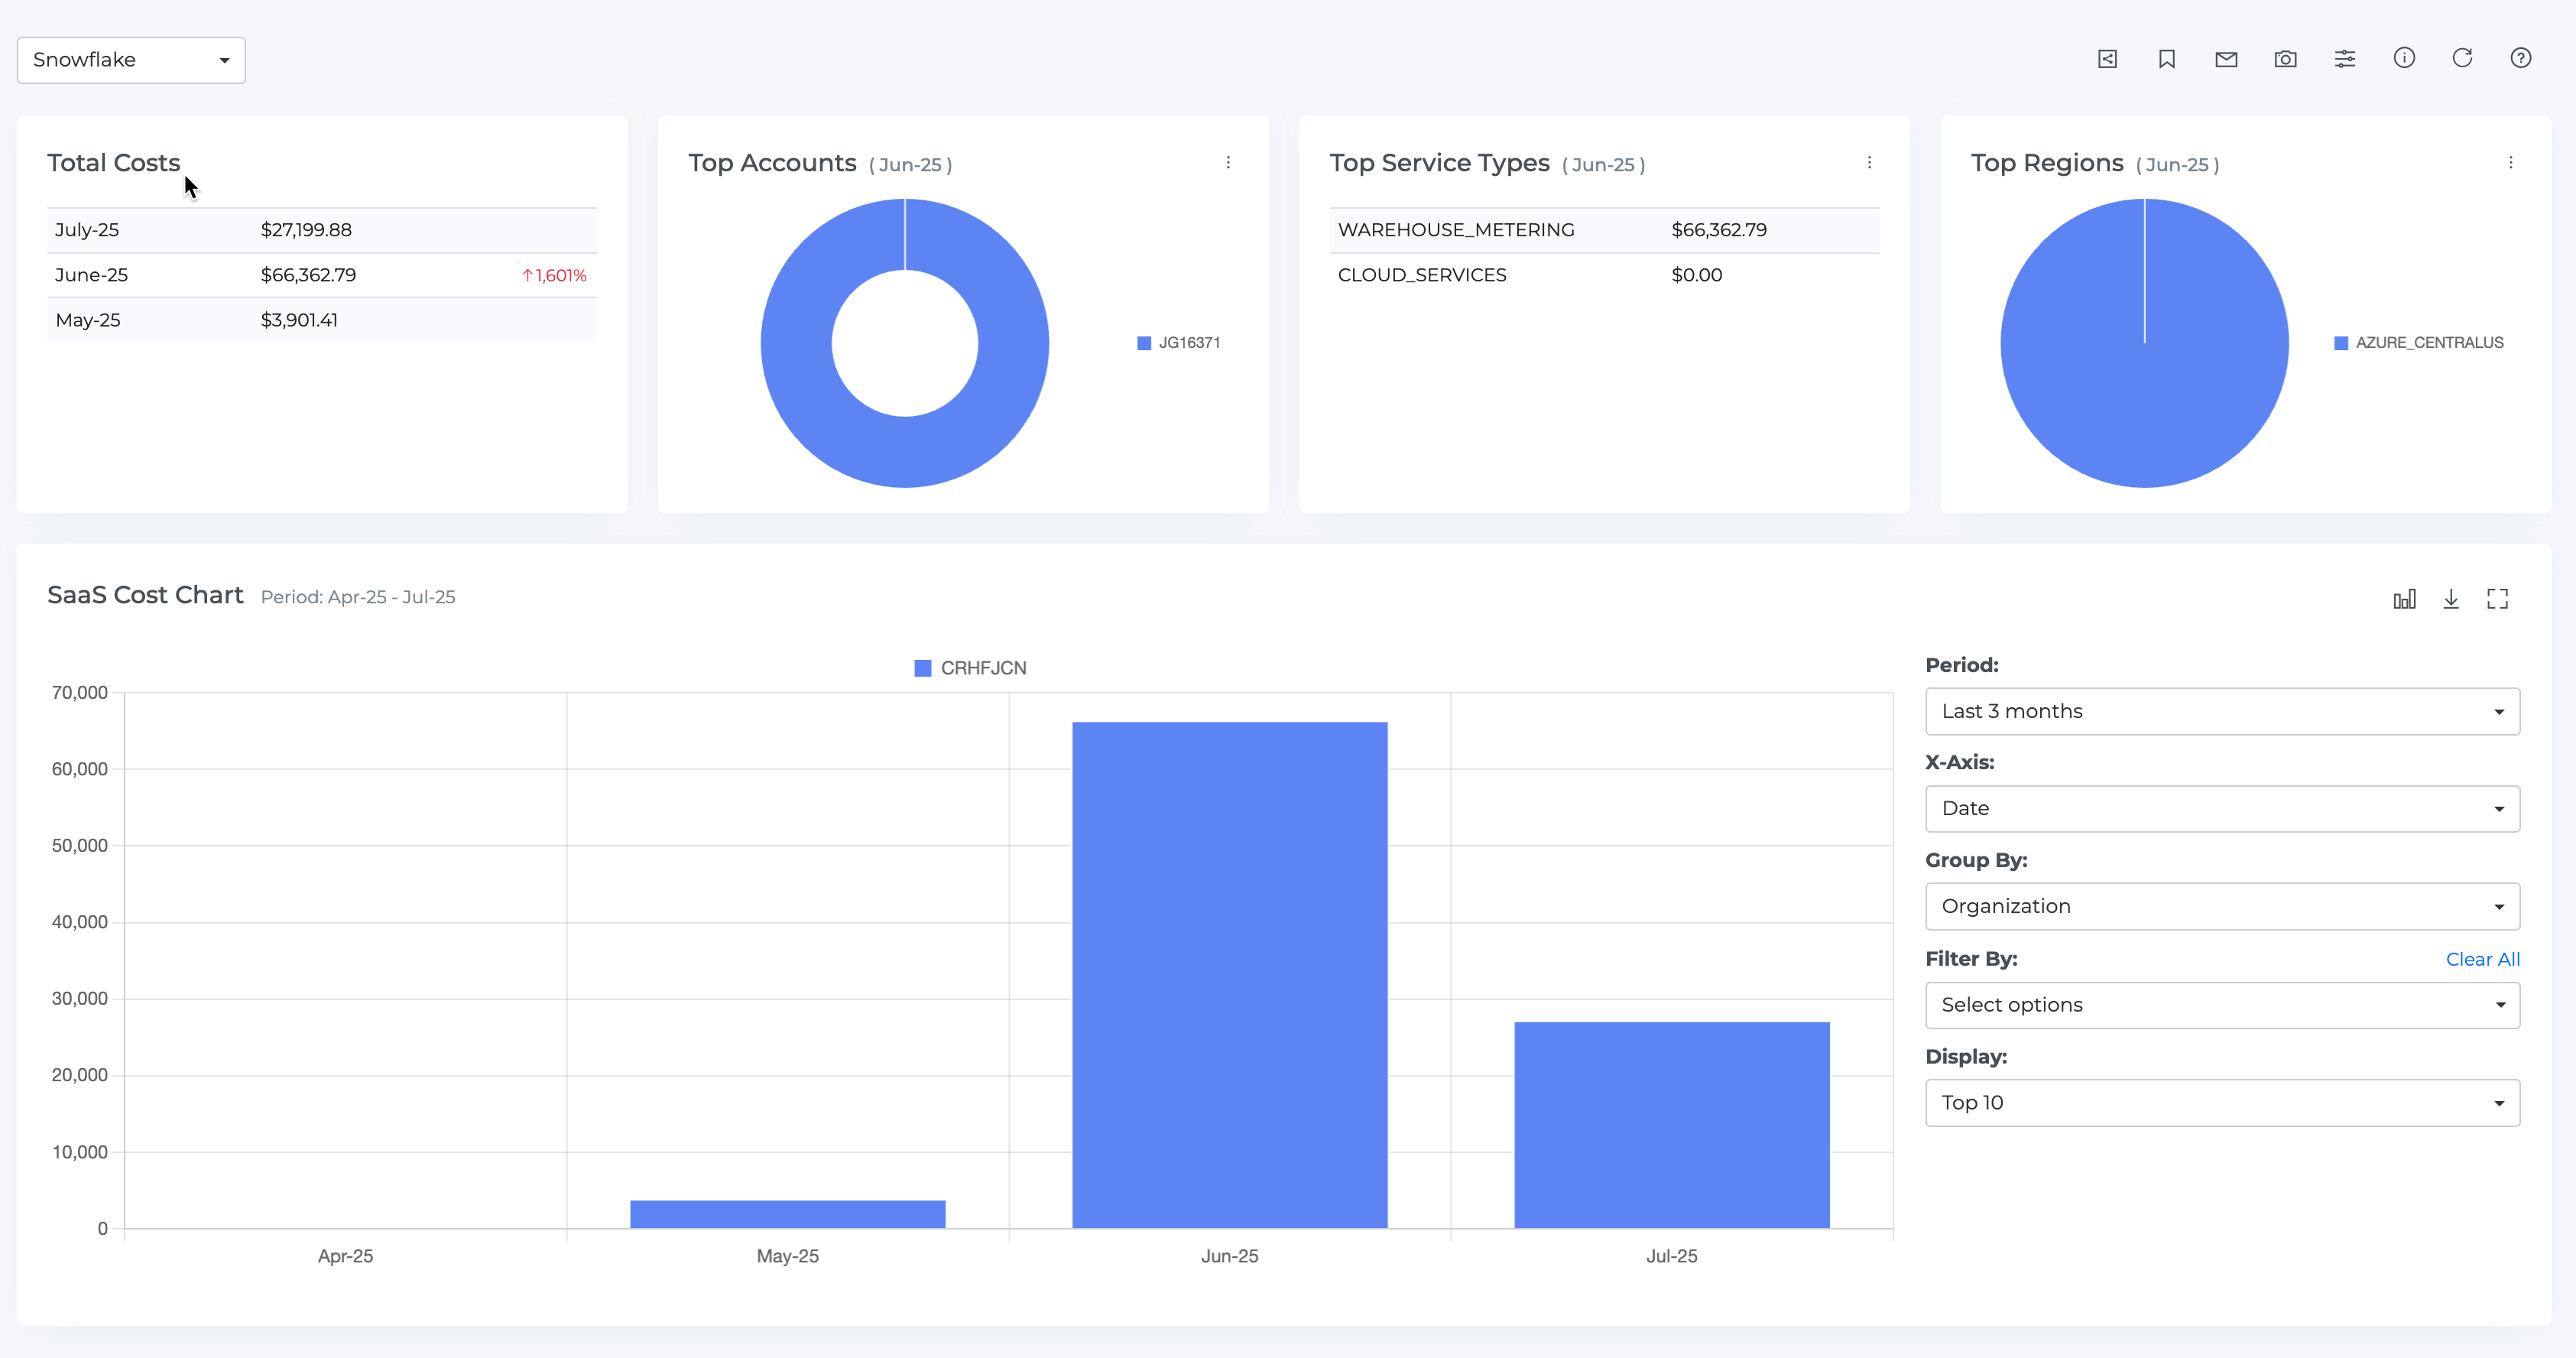Expand SaaS Cost Chart to fullscreen
2576x1358 pixels.
pos(2497,599)
